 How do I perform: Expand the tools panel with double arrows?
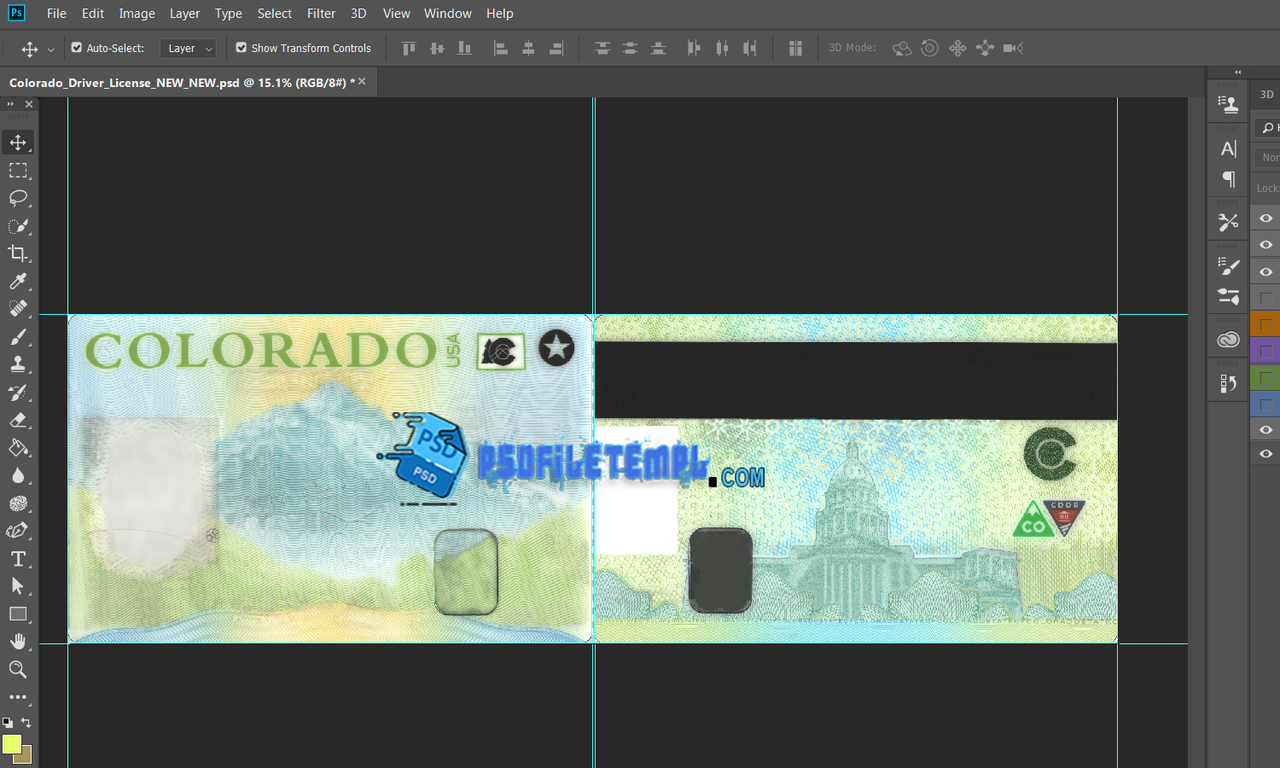click(x=12, y=104)
